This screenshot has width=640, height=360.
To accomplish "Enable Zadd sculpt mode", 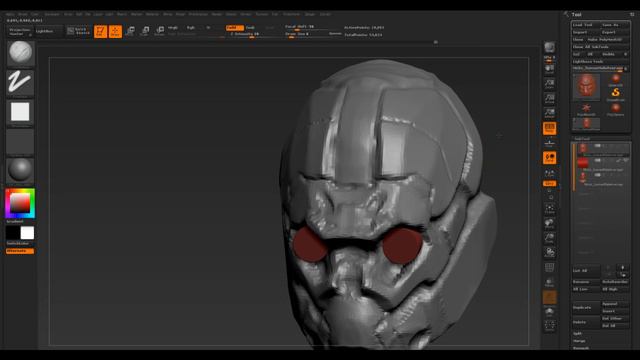I will click(234, 28).
